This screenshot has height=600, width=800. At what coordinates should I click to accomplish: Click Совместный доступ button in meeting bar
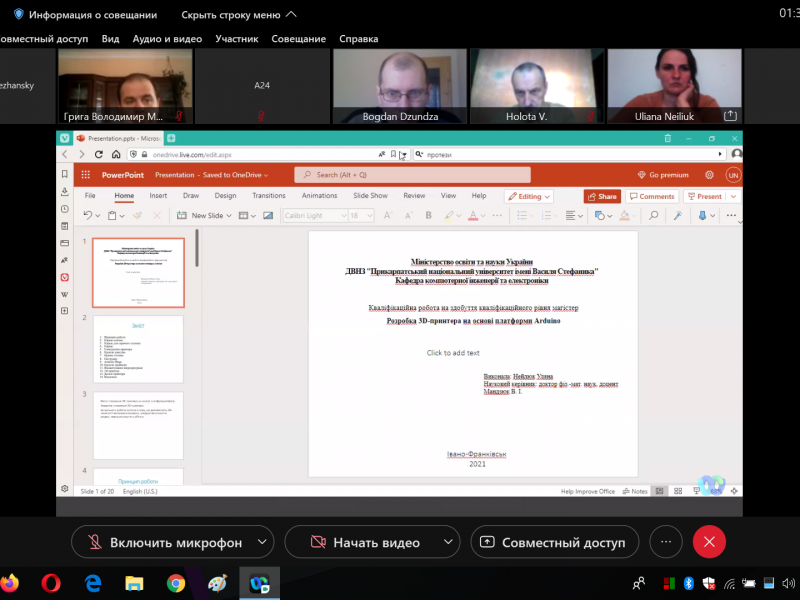pos(554,542)
